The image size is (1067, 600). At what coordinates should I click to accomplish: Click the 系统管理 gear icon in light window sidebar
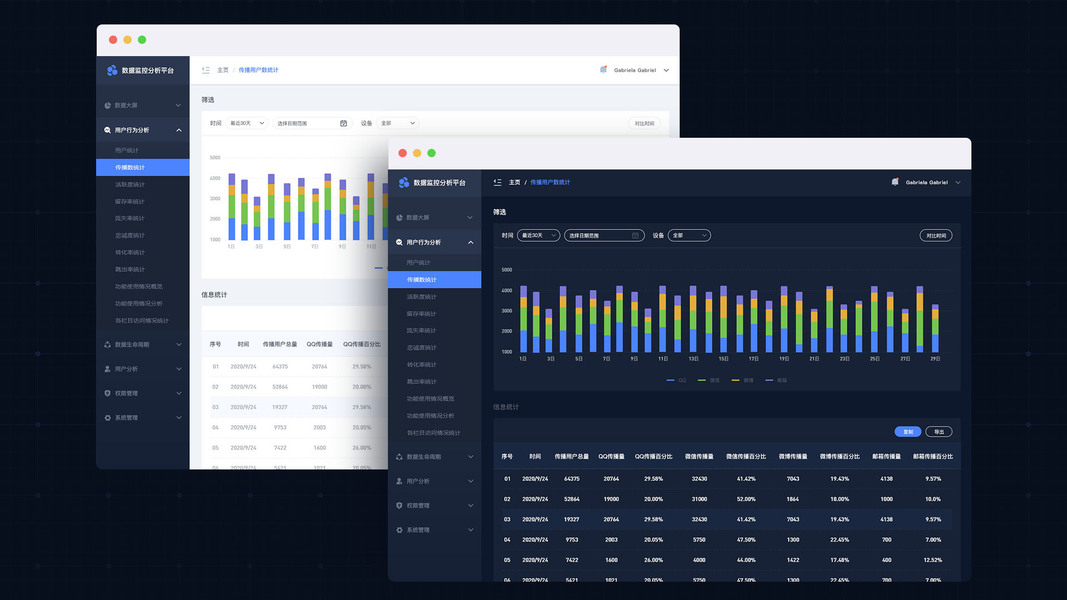click(x=108, y=418)
